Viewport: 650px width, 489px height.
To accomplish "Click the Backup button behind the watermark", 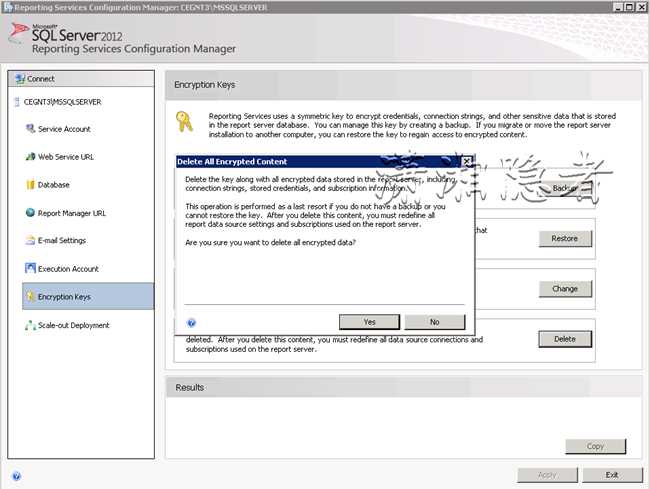I will tap(565, 189).
